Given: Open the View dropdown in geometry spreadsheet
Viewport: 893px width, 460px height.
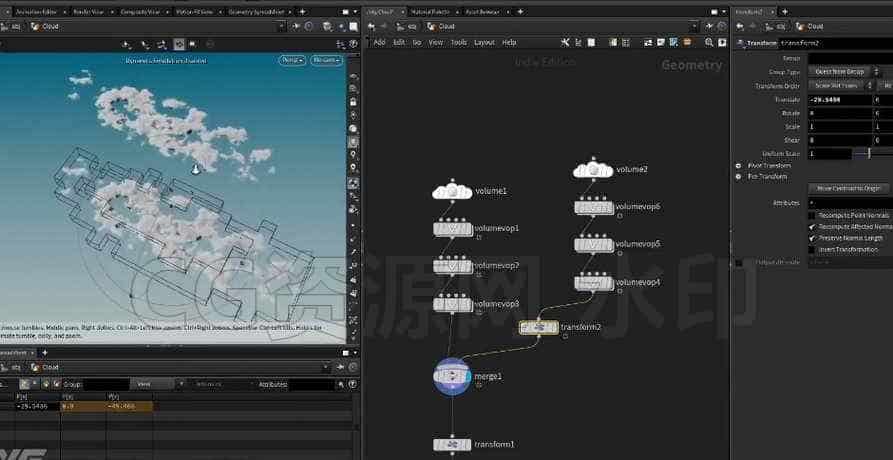Looking at the screenshot, I should (151, 384).
